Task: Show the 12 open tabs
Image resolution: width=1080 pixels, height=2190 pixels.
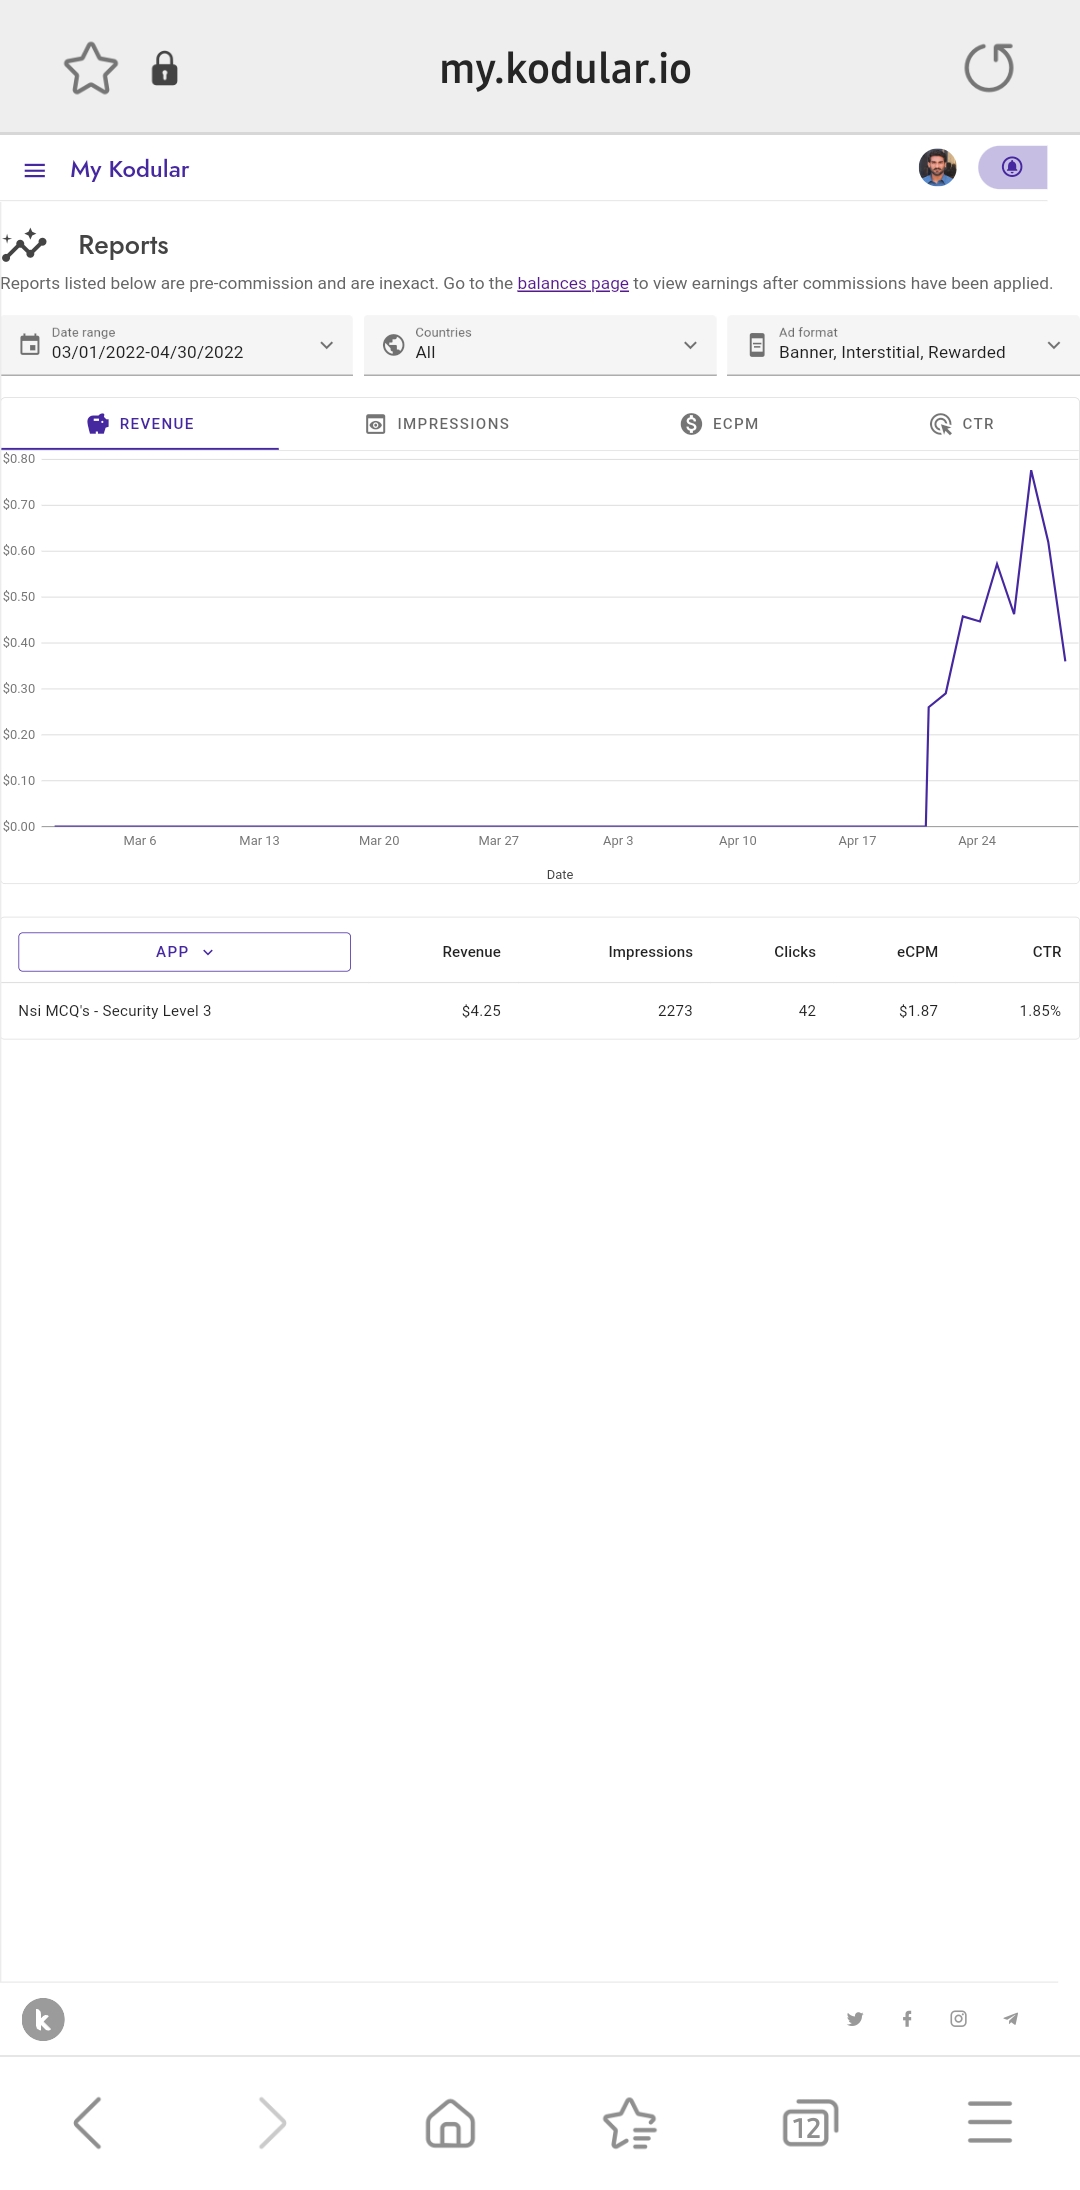Action: 810,2122
